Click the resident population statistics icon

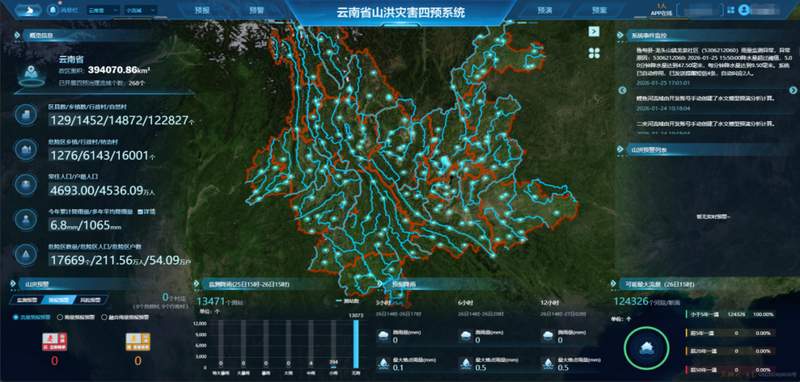[x=25, y=184]
